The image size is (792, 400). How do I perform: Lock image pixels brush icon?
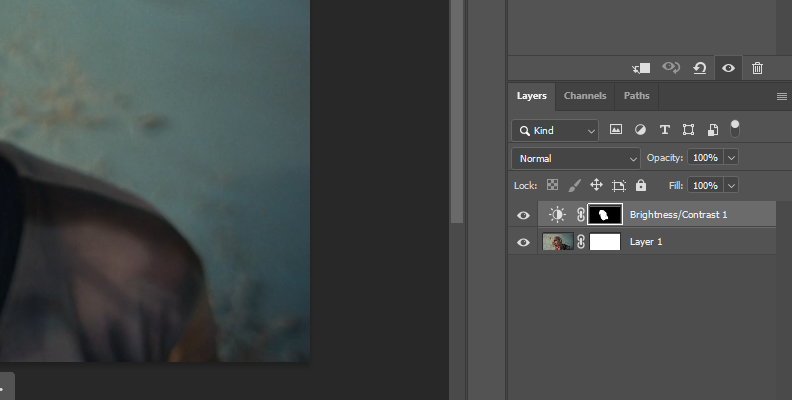tap(574, 185)
